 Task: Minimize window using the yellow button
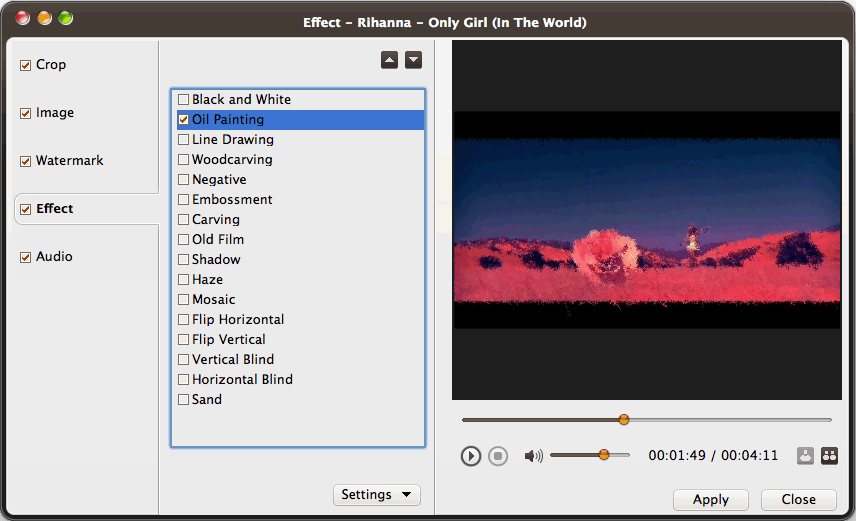click(44, 18)
